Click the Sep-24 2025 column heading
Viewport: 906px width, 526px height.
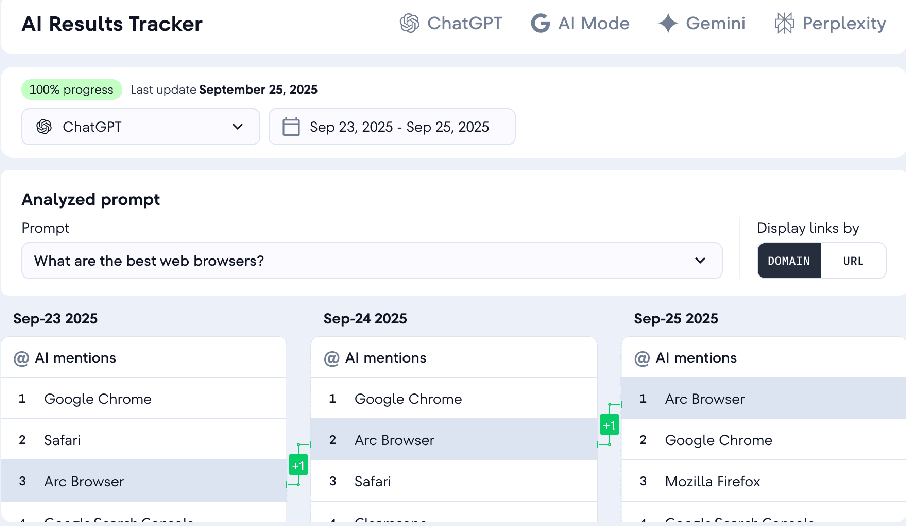[365, 318]
